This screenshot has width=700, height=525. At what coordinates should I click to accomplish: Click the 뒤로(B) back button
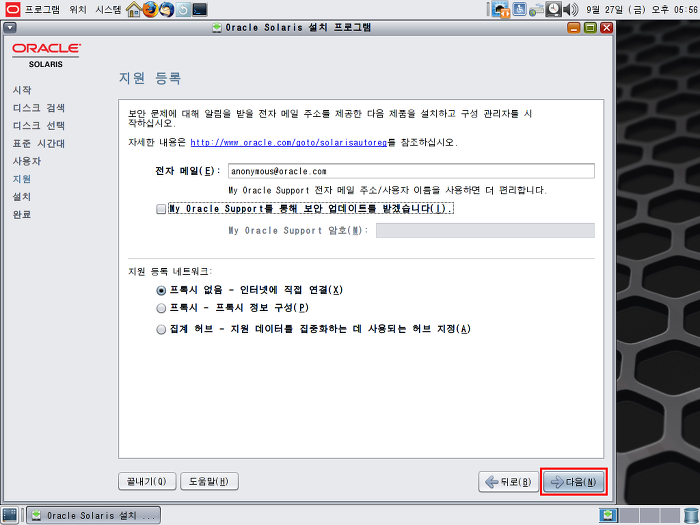[x=508, y=482]
